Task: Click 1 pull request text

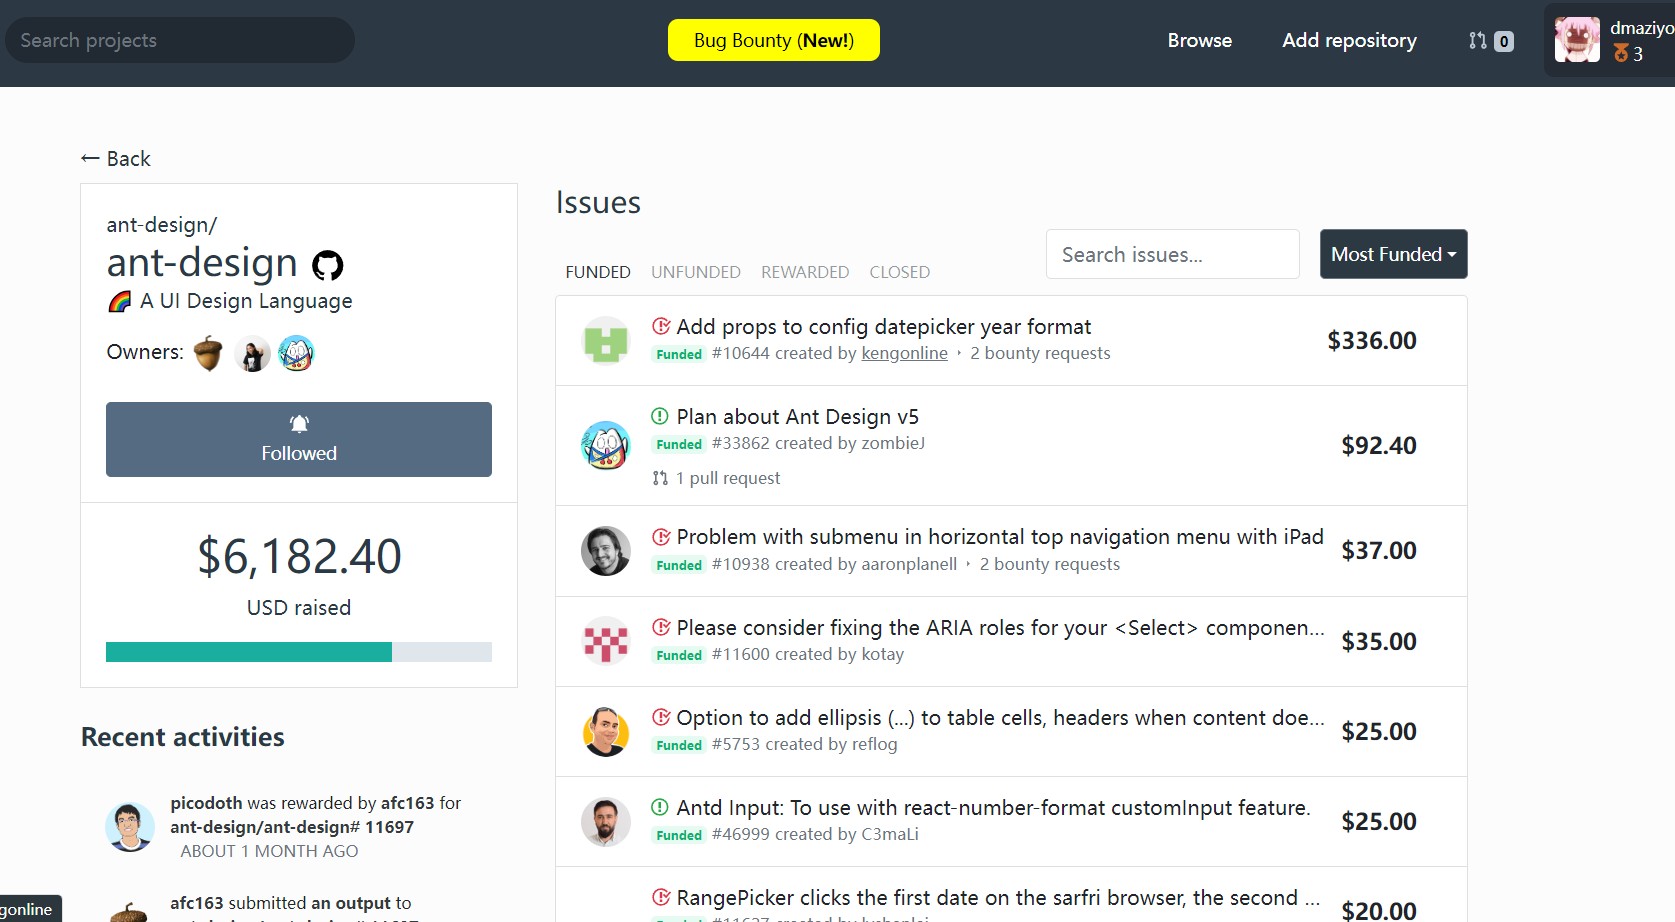Action: pos(728,478)
